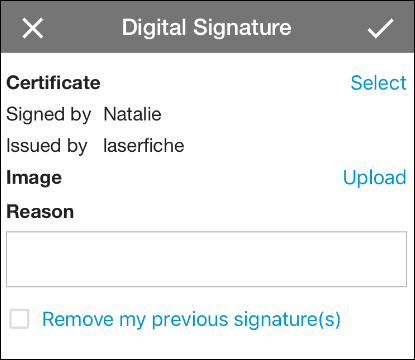Confirm signature with the checkmark icon
The width and height of the screenshot is (415, 360).
(380, 28)
